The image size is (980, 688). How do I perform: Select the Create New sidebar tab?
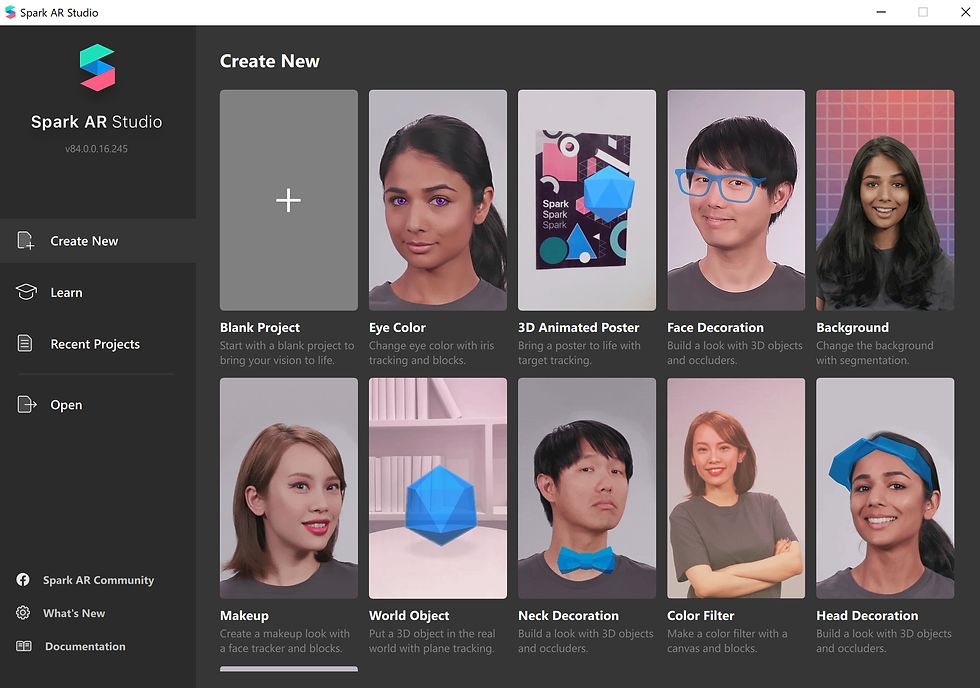coord(98,241)
